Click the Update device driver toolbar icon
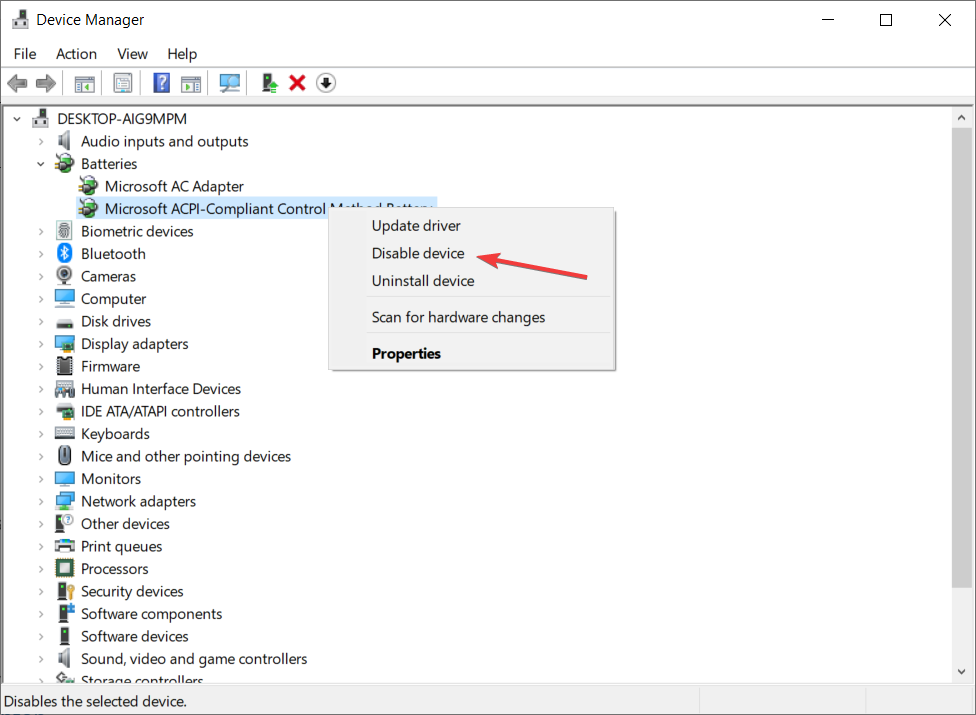 [x=269, y=83]
